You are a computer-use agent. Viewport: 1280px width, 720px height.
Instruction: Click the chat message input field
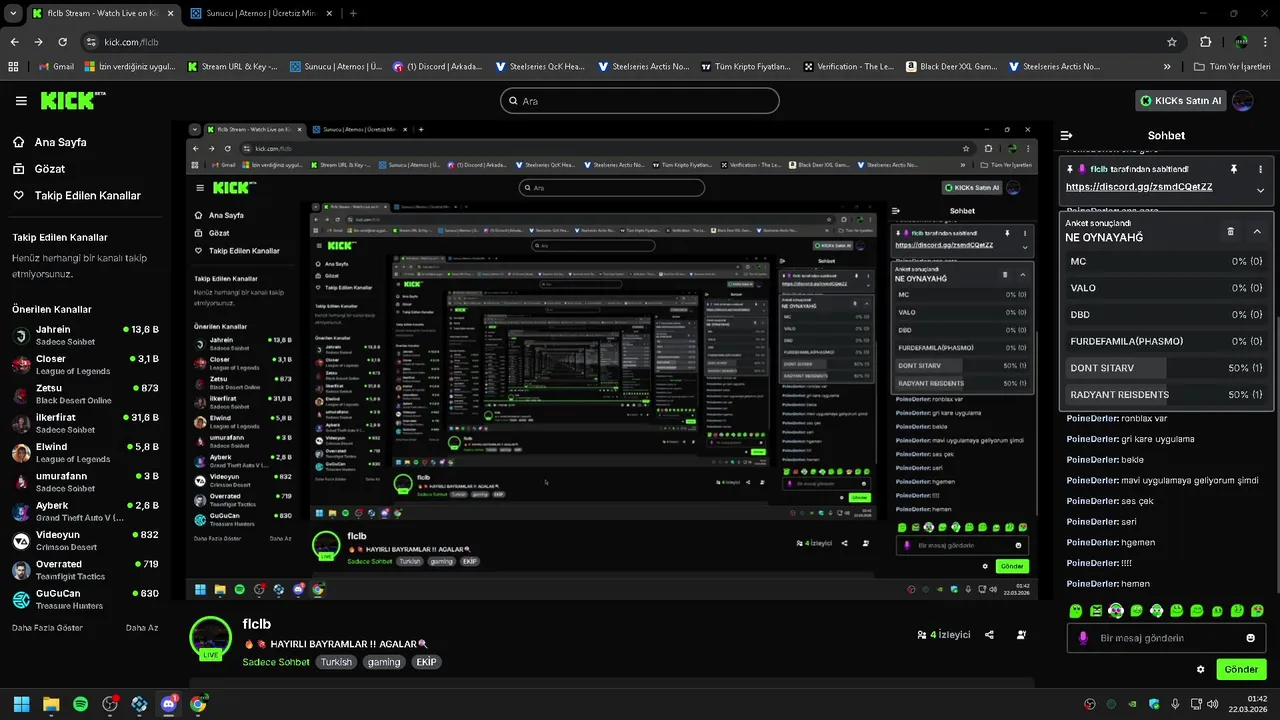pyautogui.click(x=1166, y=638)
